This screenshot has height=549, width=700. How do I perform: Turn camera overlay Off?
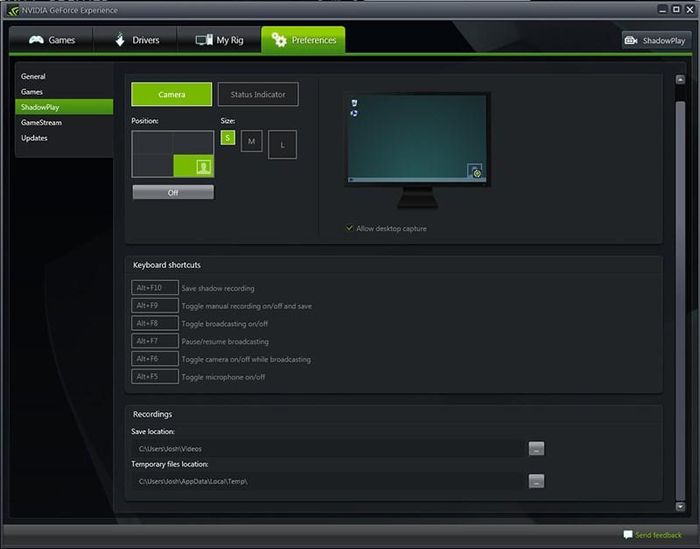pos(173,192)
